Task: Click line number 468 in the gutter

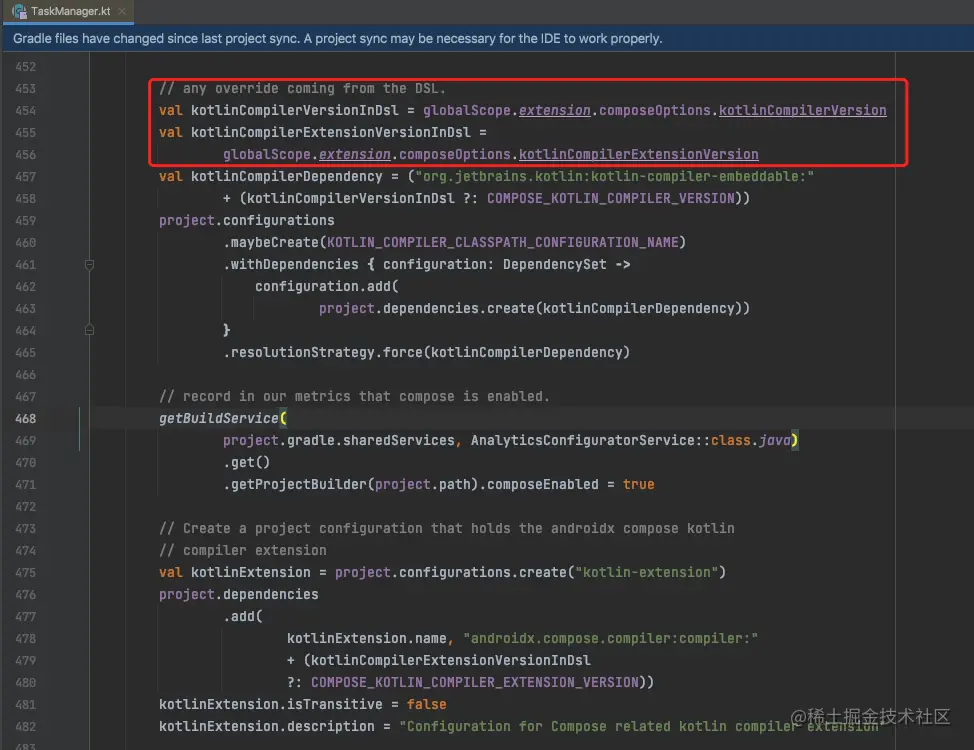Action: coord(25,419)
